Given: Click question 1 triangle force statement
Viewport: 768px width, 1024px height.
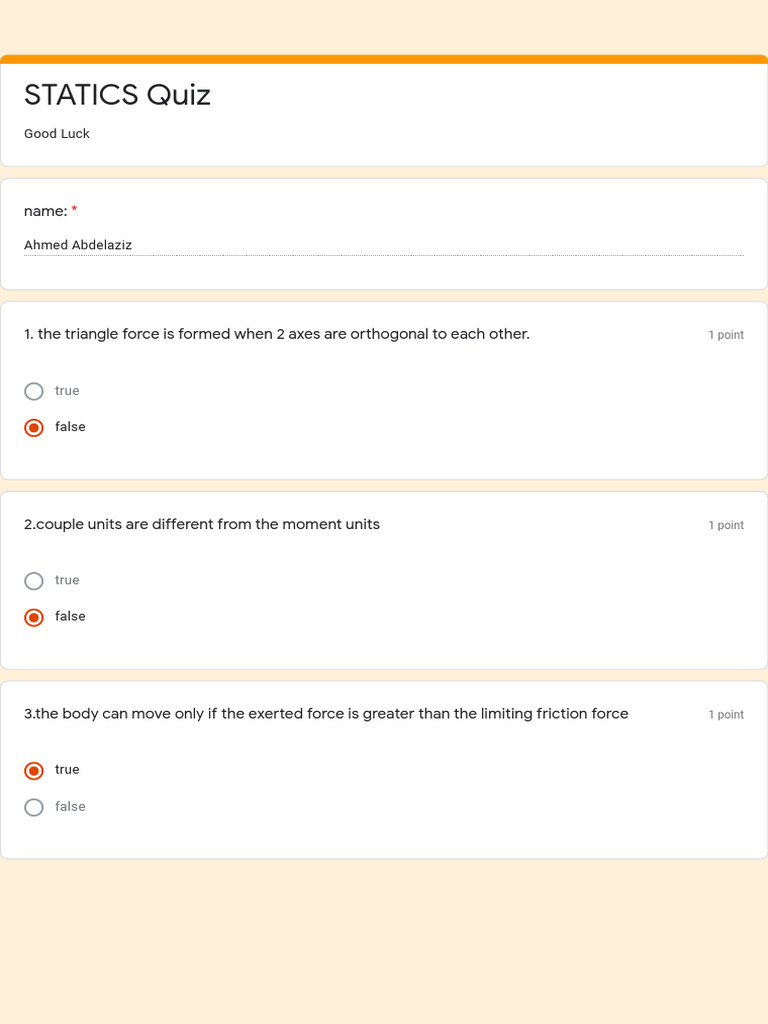Looking at the screenshot, I should click(x=277, y=334).
